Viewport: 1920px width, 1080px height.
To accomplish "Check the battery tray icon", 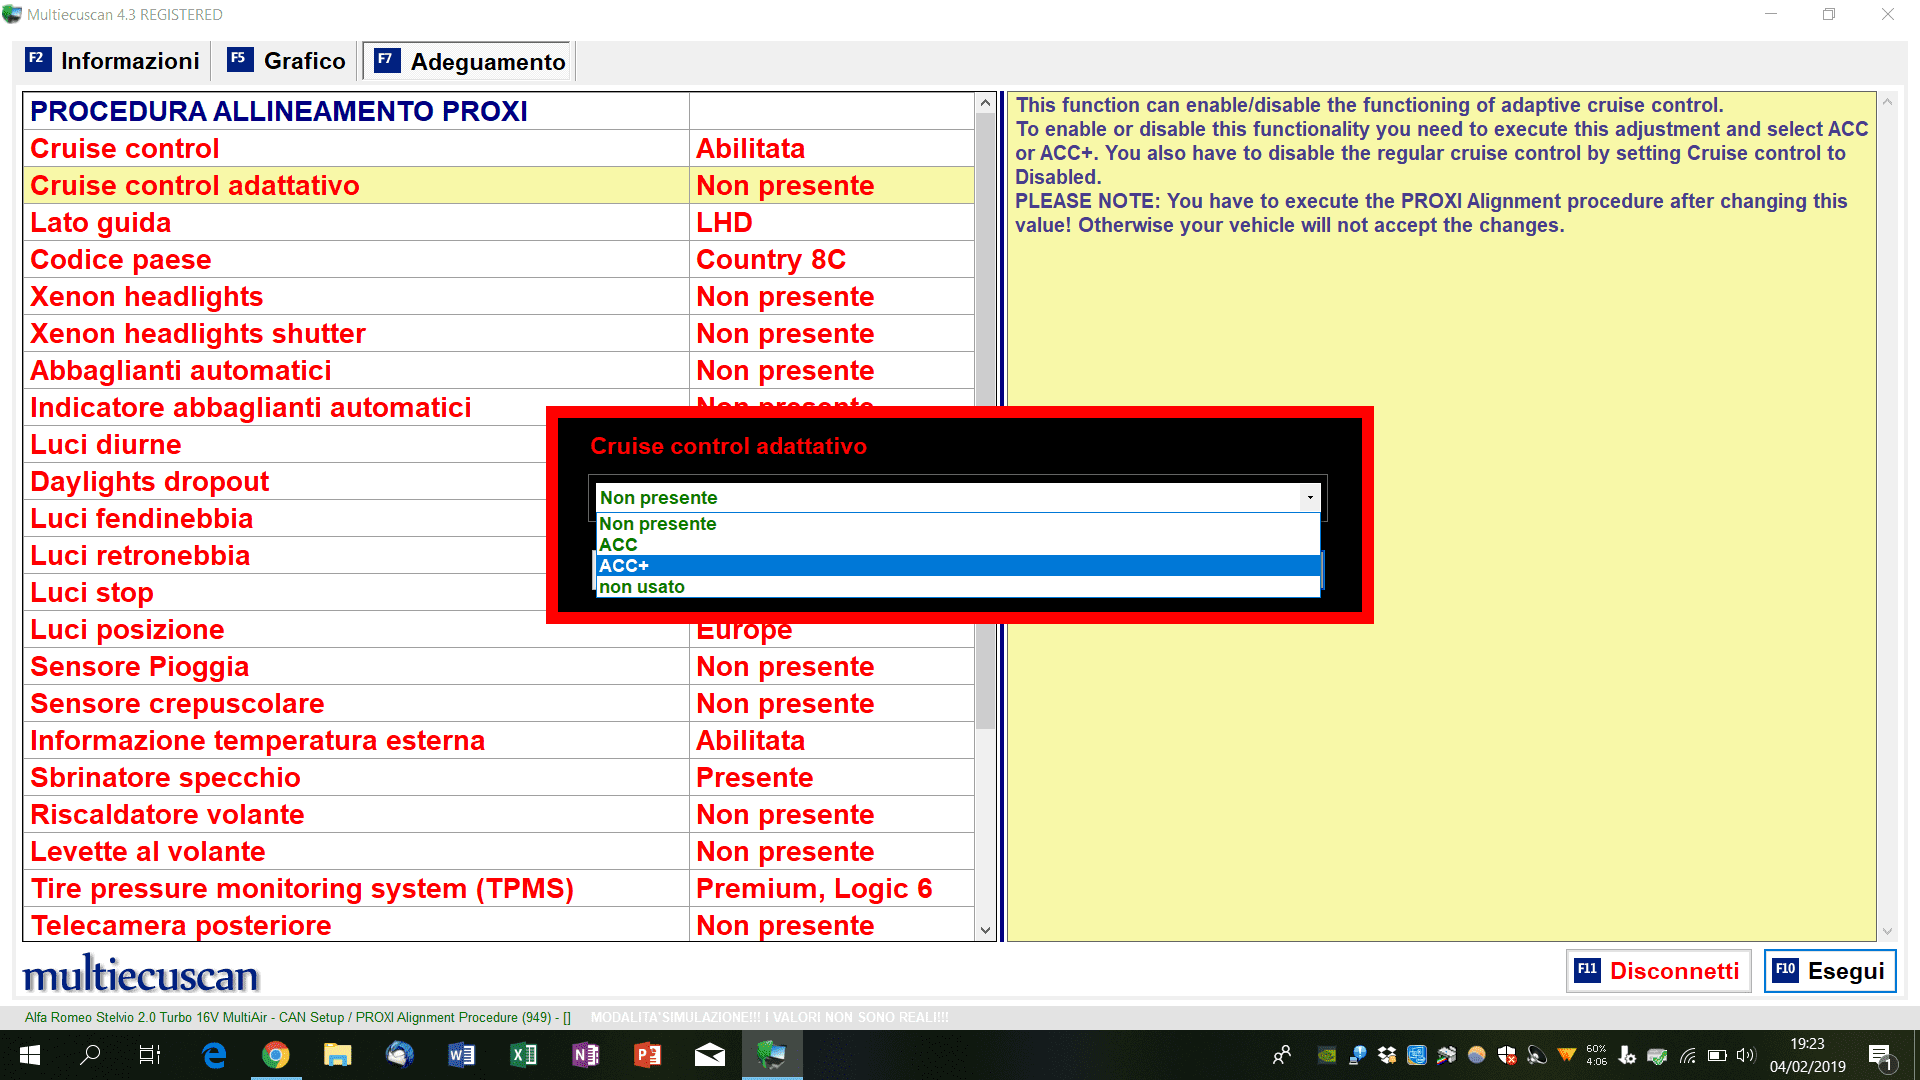I will coord(1717,1055).
